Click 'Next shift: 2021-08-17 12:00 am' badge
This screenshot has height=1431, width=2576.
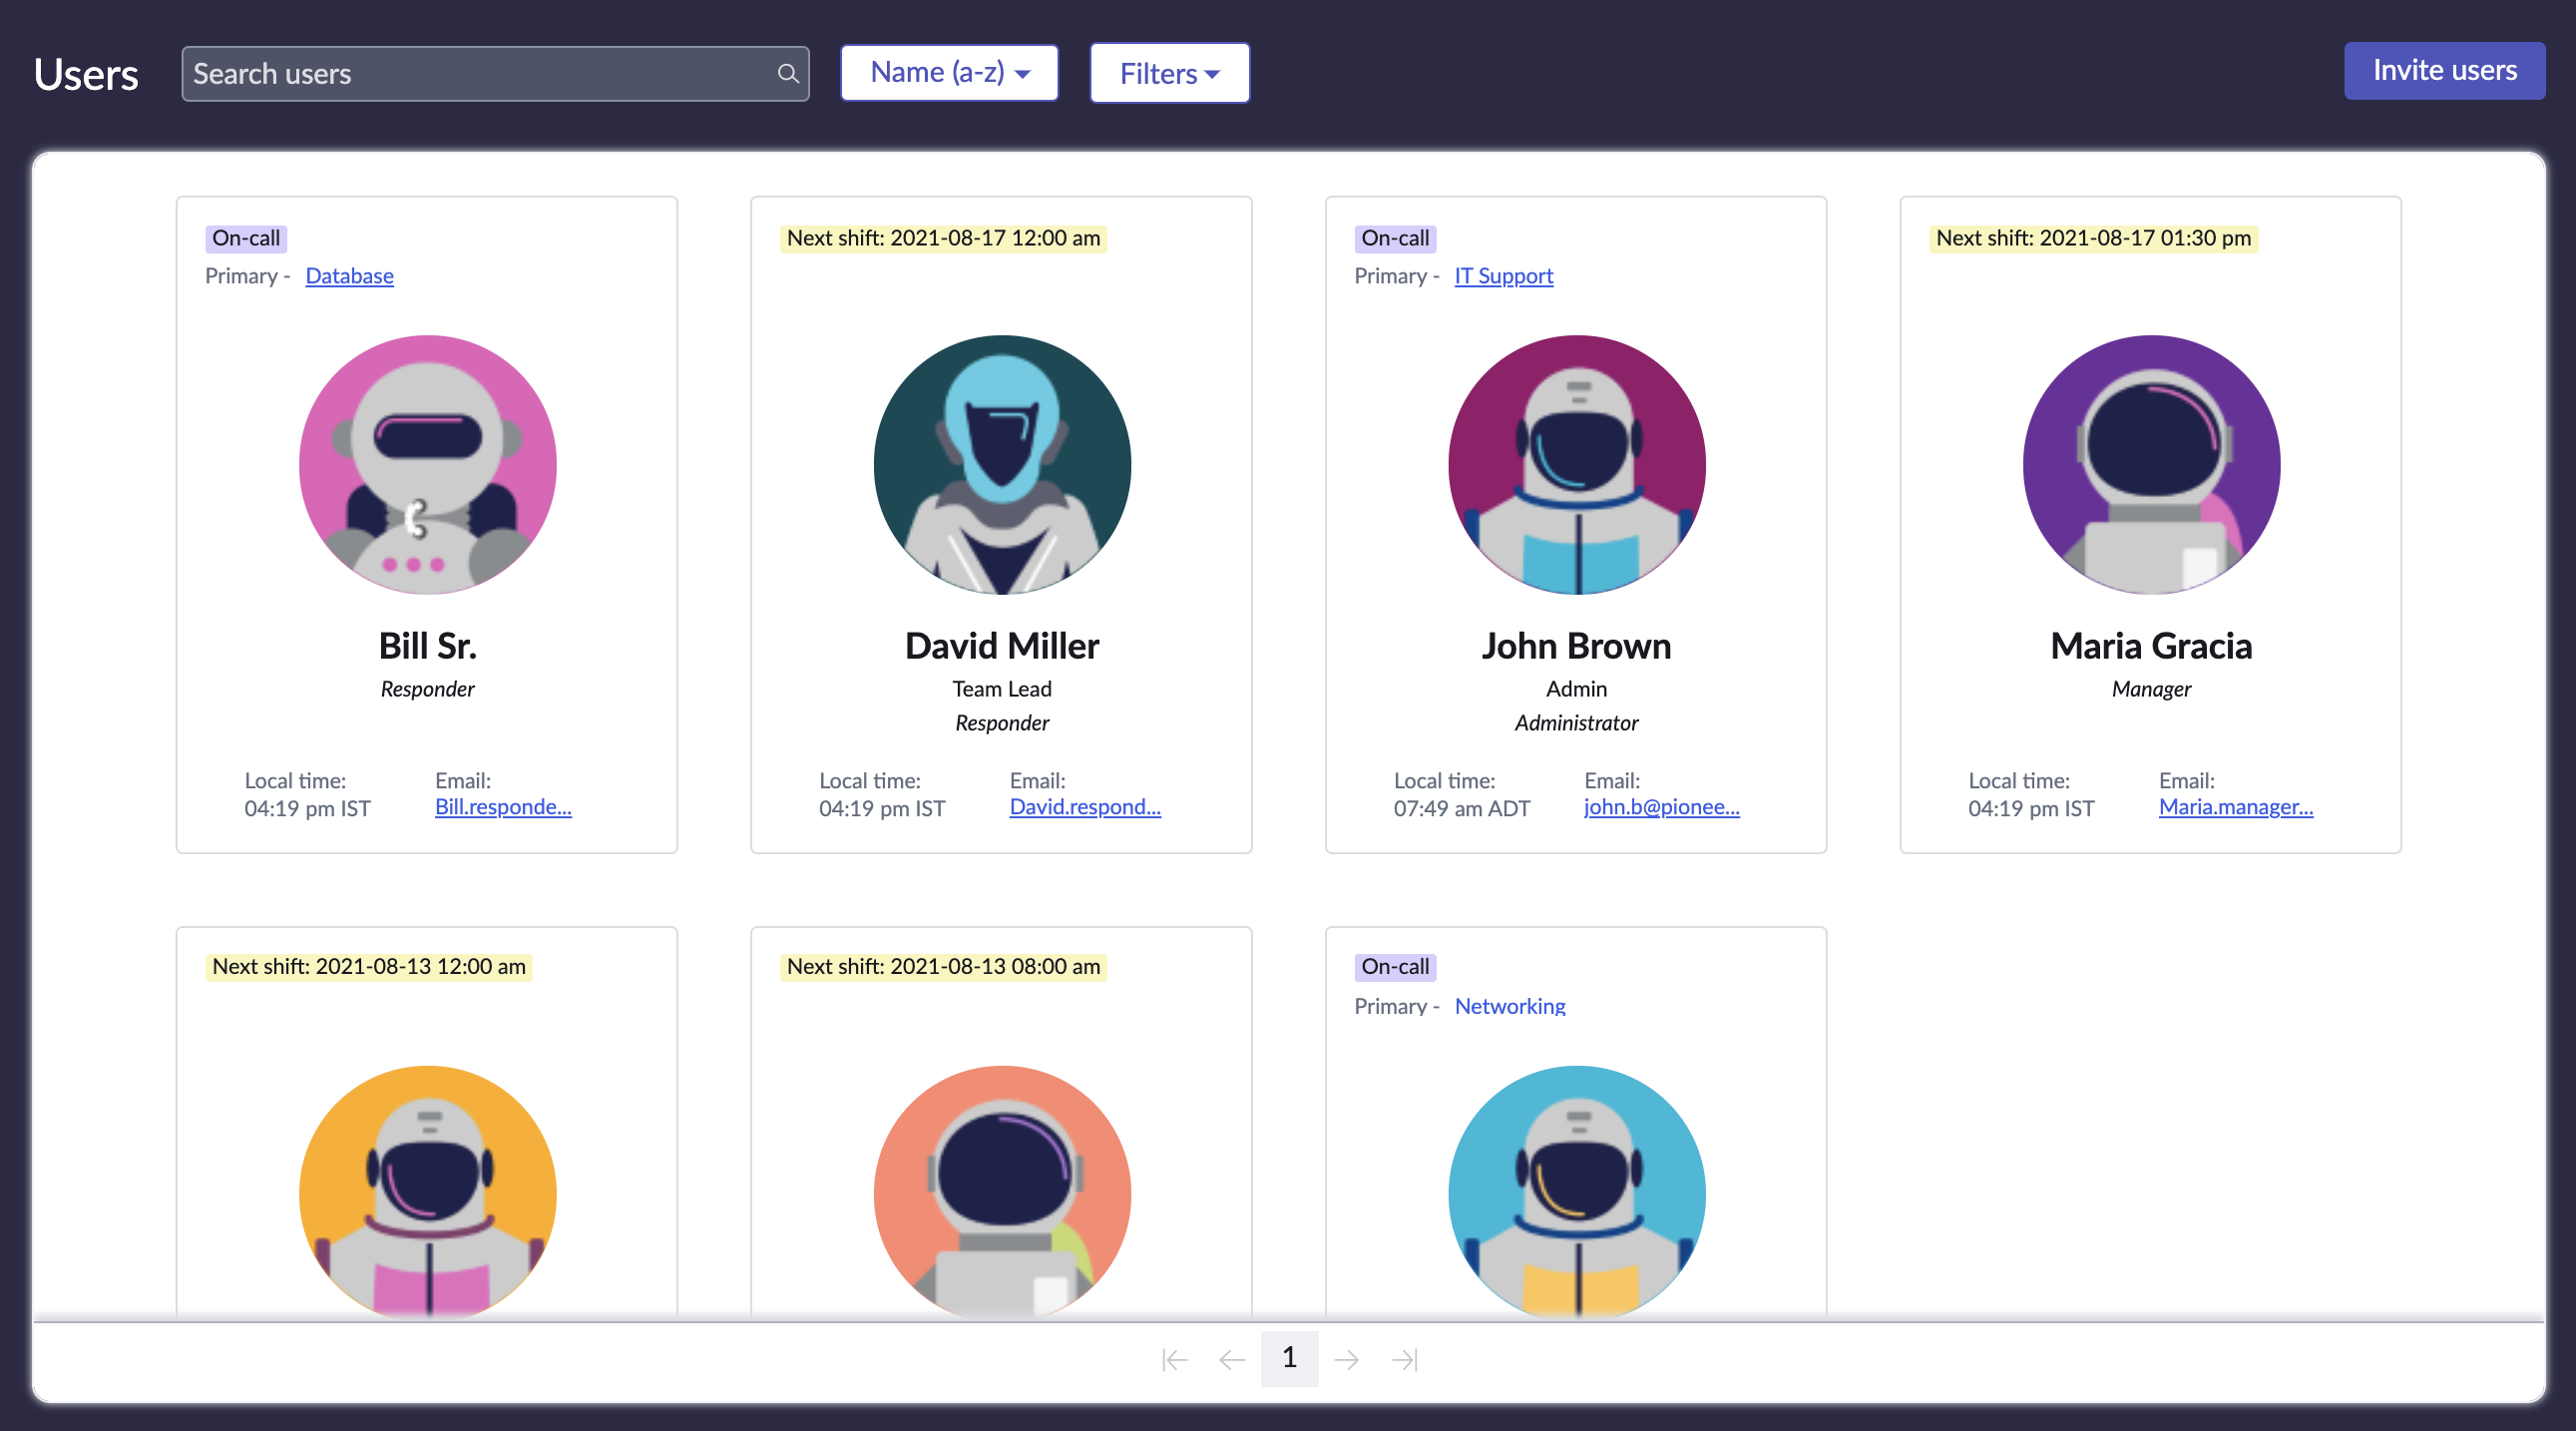click(x=943, y=238)
